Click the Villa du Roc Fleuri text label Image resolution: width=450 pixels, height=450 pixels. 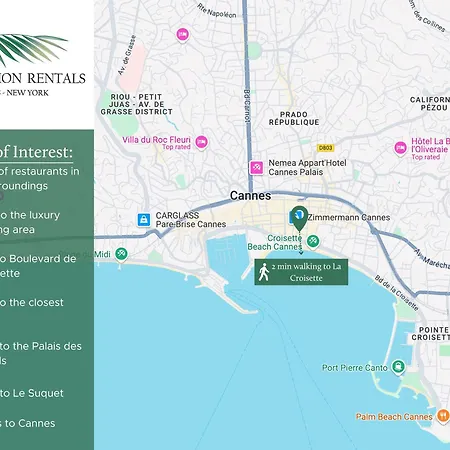[156, 140]
